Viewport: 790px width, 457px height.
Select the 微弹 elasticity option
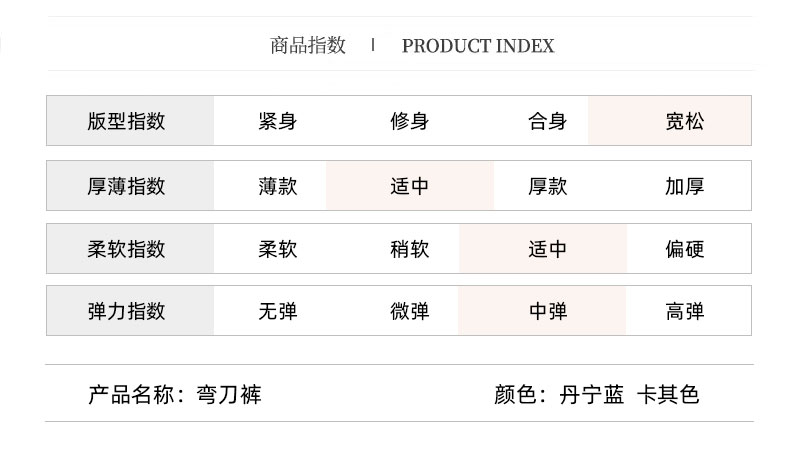click(409, 311)
